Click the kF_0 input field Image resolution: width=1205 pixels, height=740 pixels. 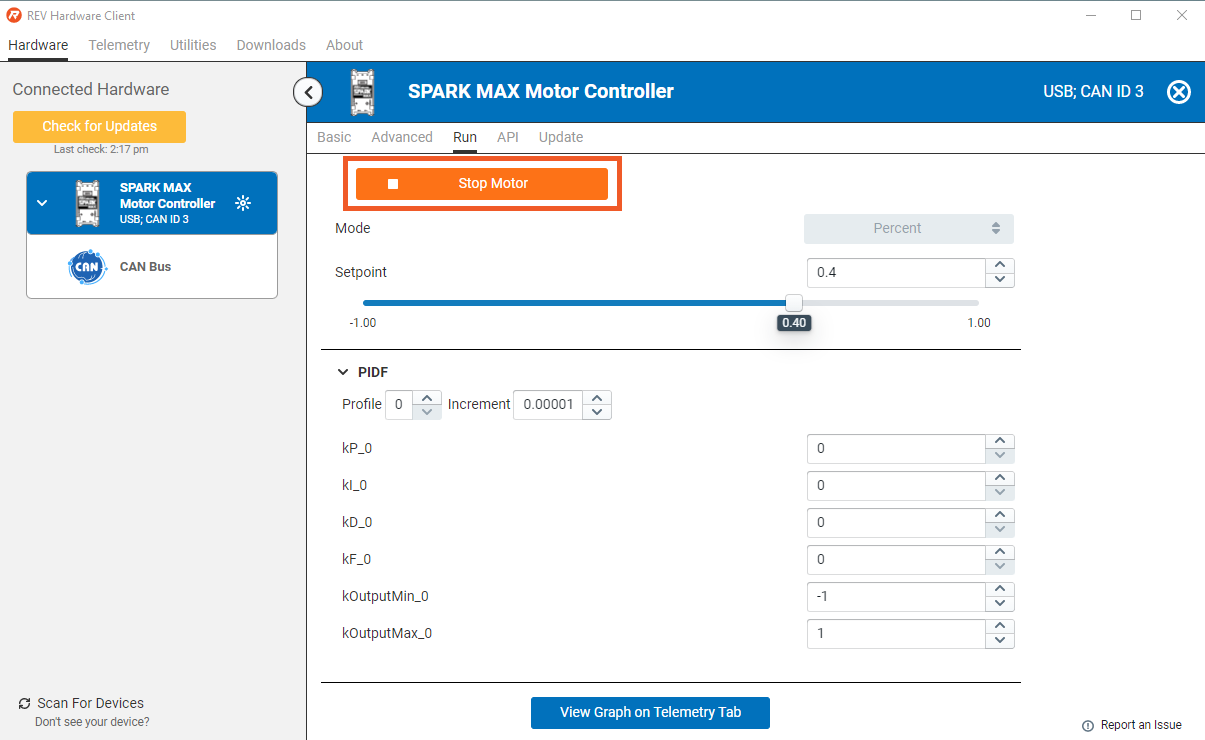[896, 559]
